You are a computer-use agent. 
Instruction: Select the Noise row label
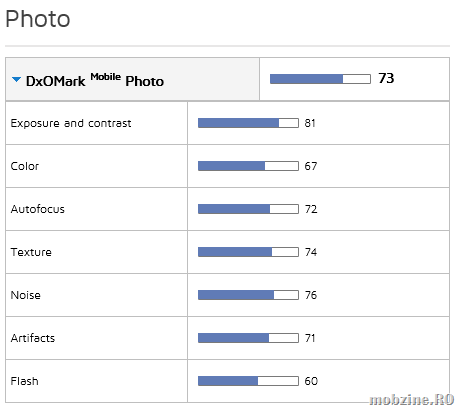26,295
